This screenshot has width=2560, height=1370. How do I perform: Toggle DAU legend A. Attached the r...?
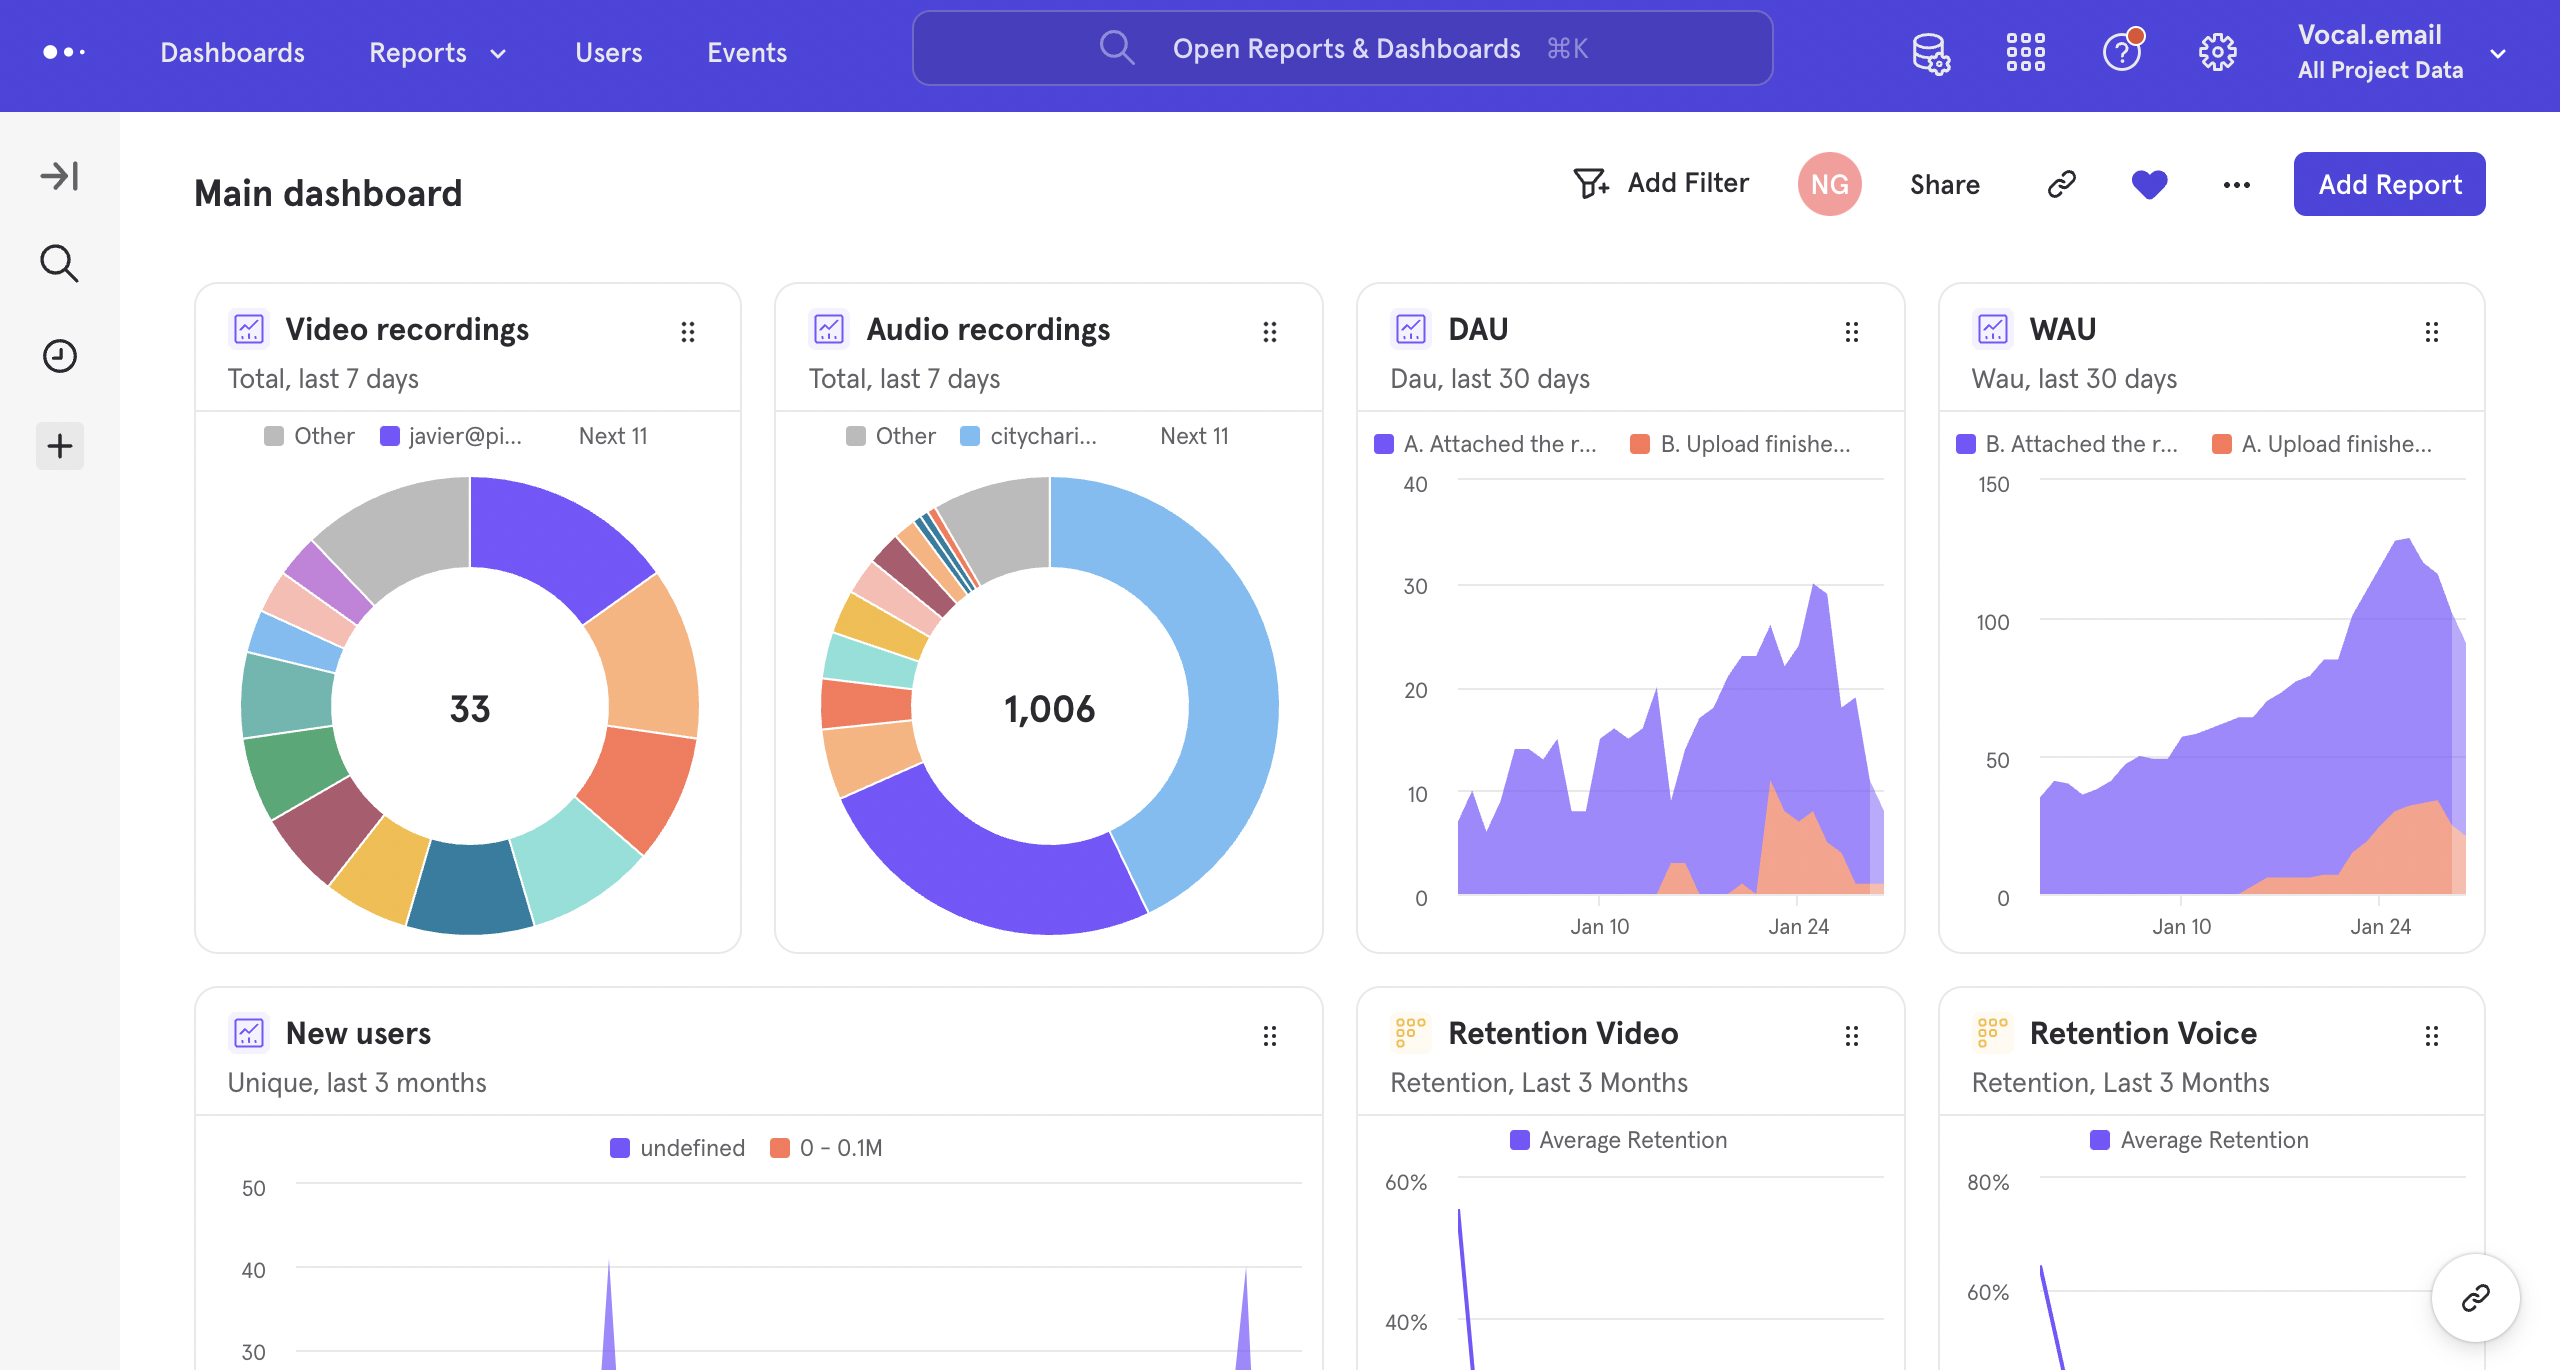point(1486,444)
